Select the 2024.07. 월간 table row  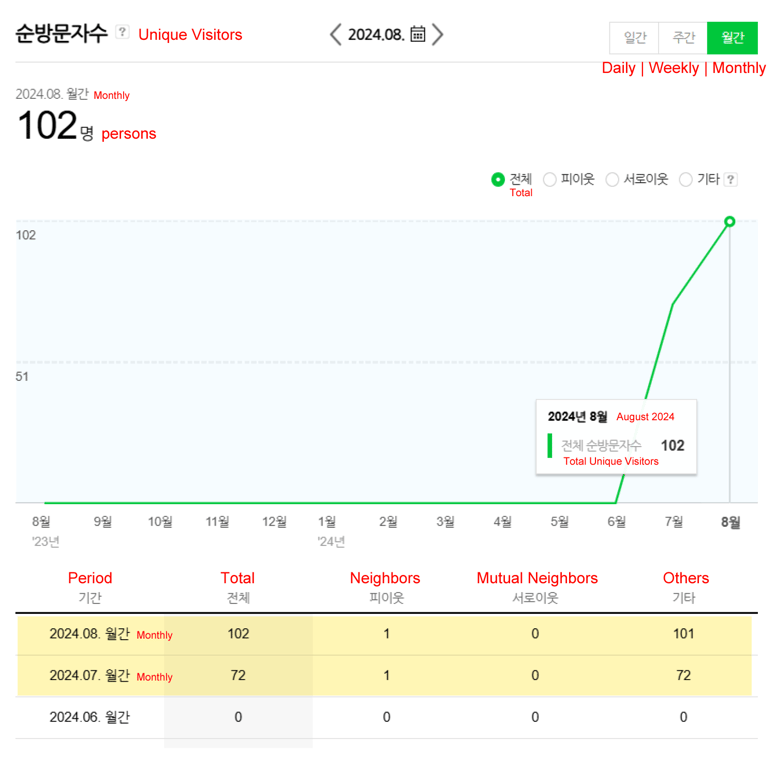pos(385,676)
